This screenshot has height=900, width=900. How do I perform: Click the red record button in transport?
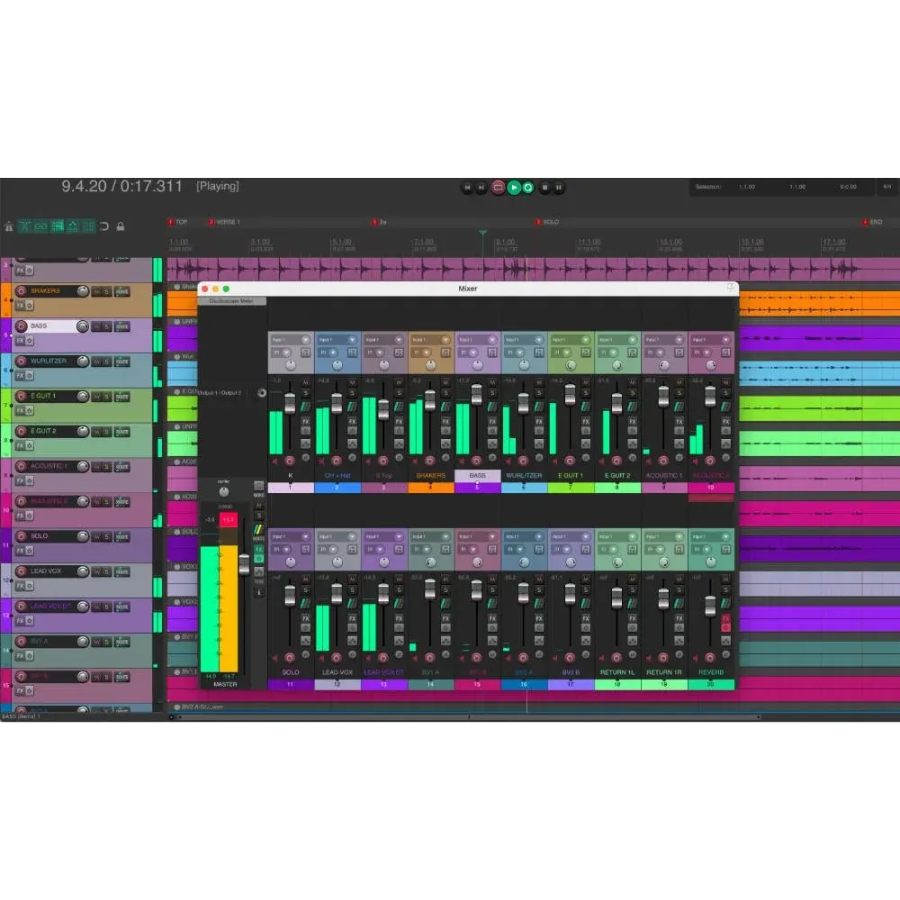click(498, 187)
